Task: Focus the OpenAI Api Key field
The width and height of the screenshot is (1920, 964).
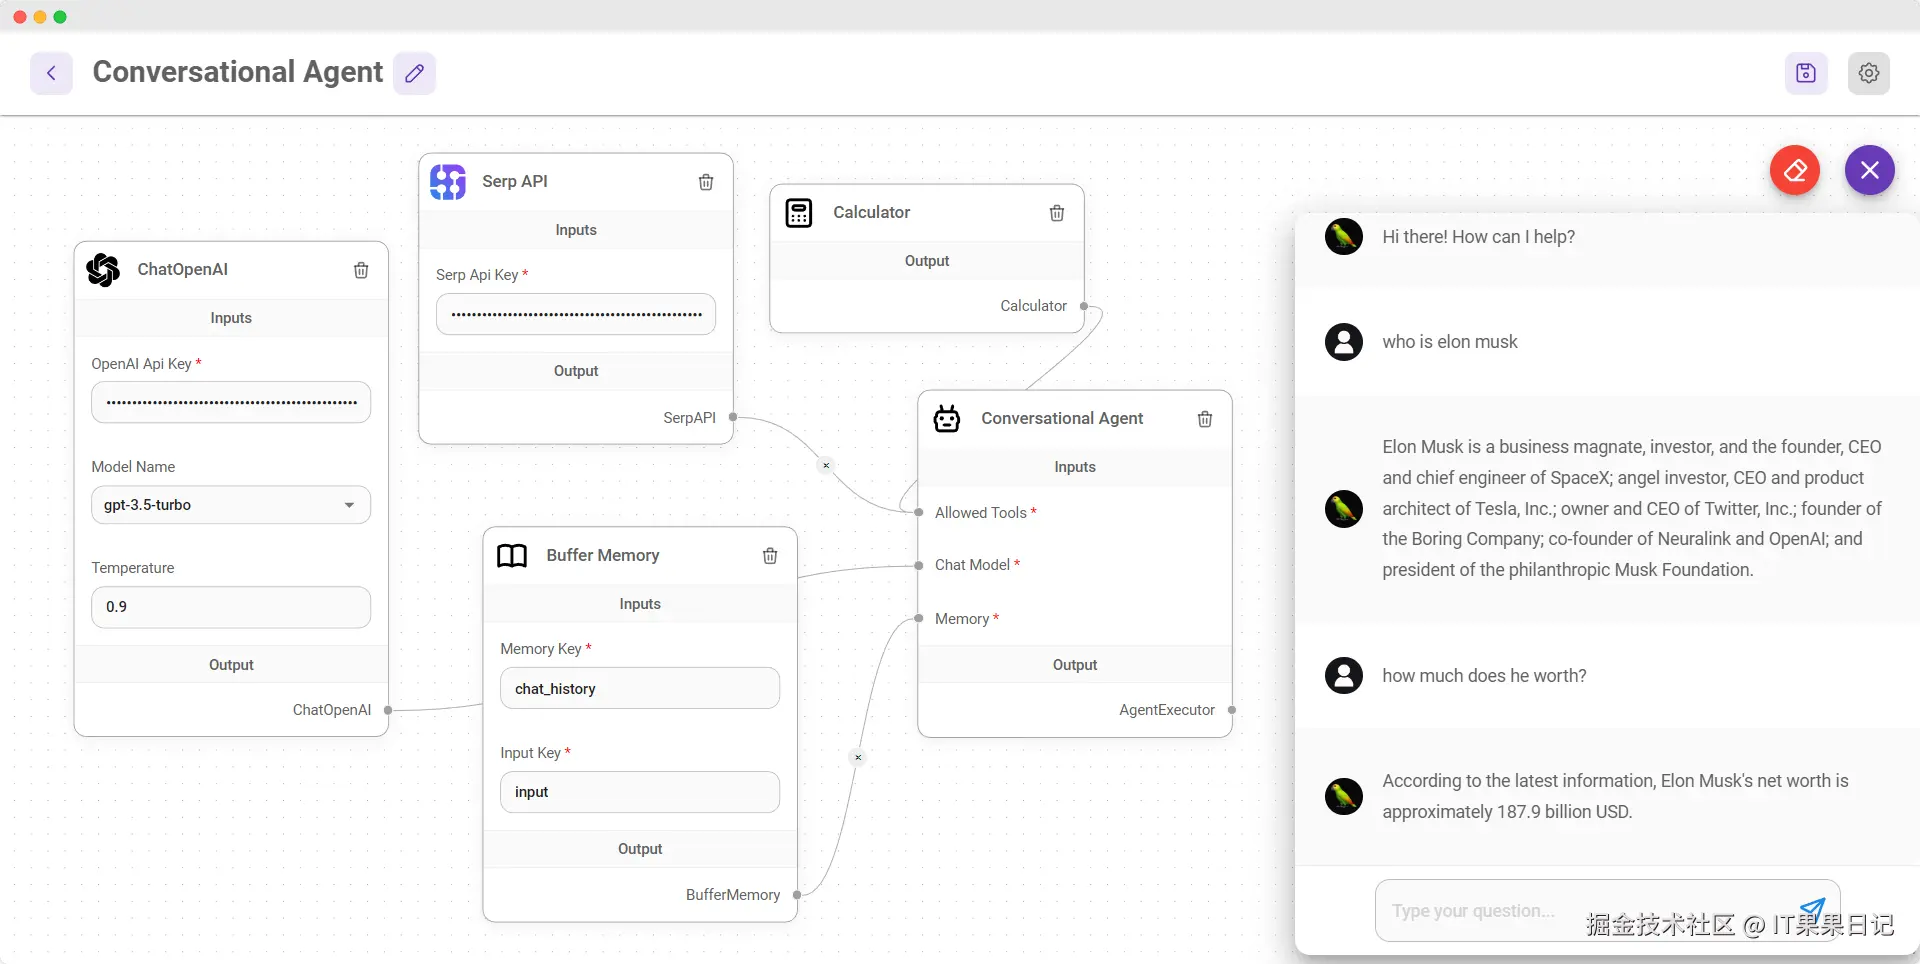Action: 231,402
